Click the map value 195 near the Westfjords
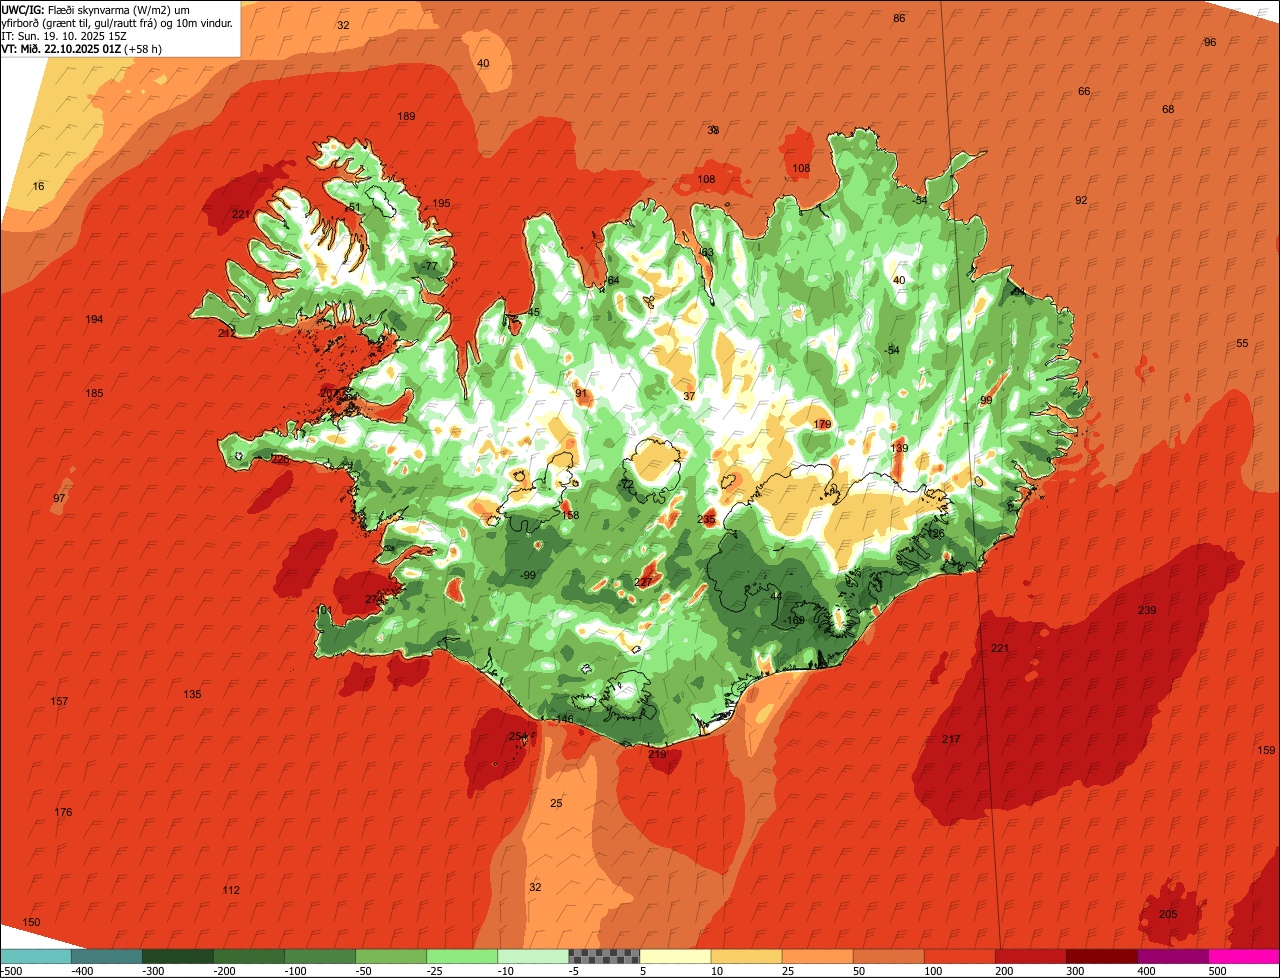 pos(441,203)
